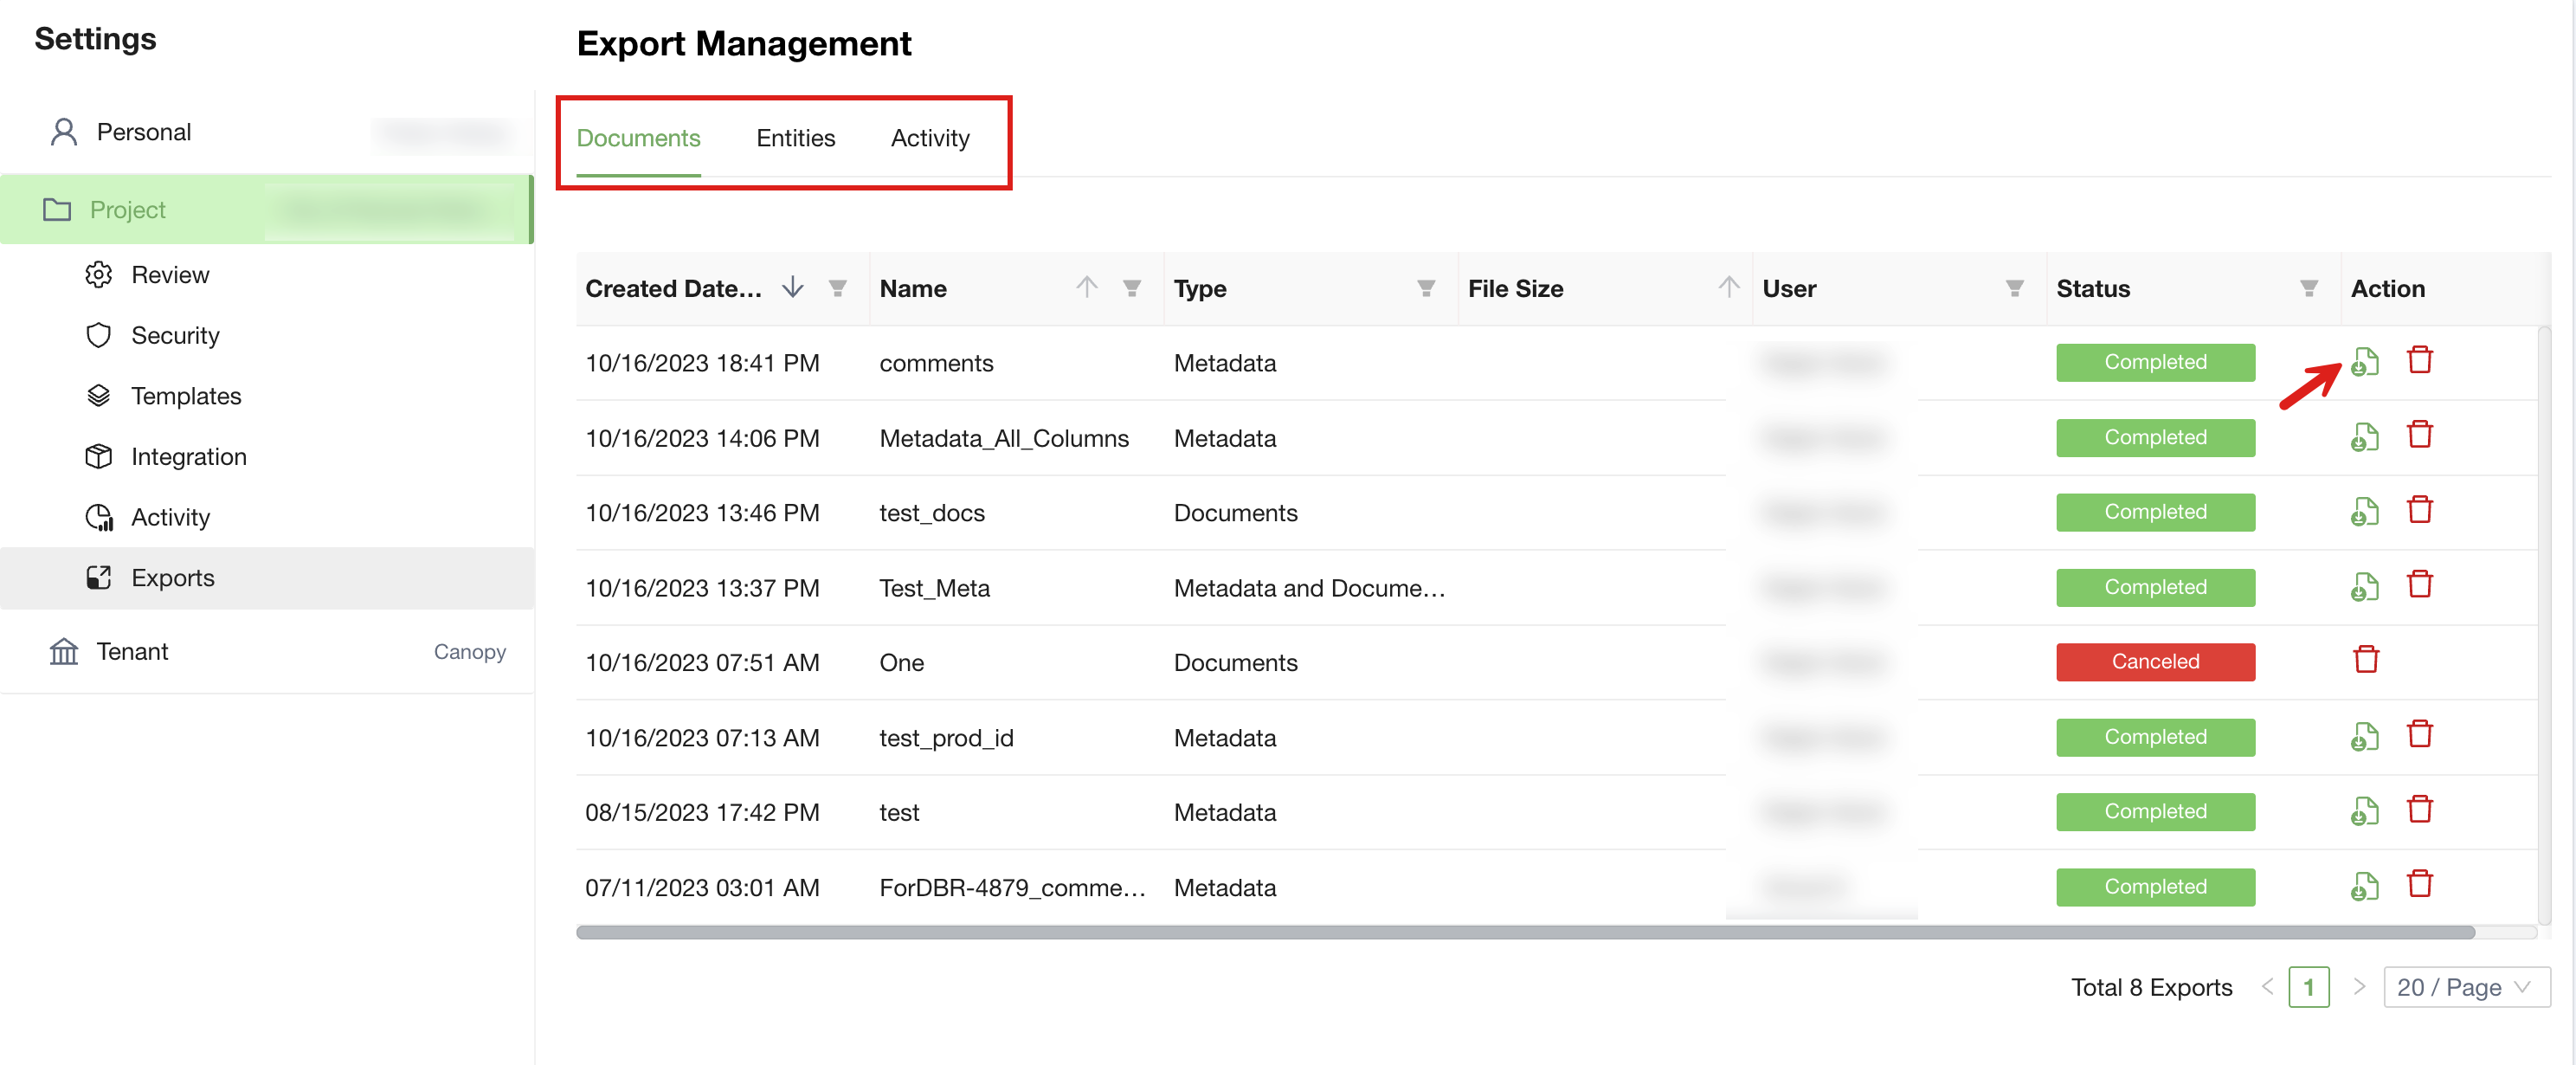
Task: Expand the 20 / Page dropdown
Action: [x=2465, y=987]
